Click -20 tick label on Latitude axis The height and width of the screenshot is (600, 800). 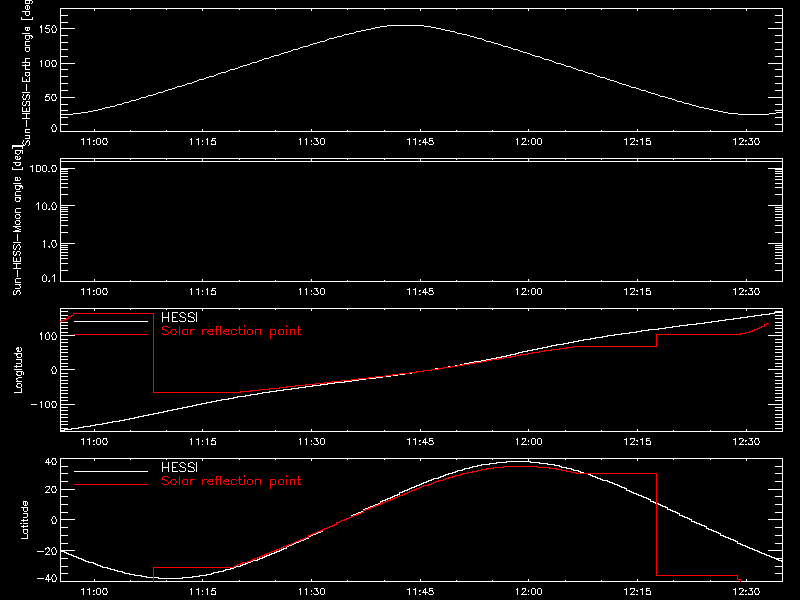pyautogui.click(x=47, y=552)
